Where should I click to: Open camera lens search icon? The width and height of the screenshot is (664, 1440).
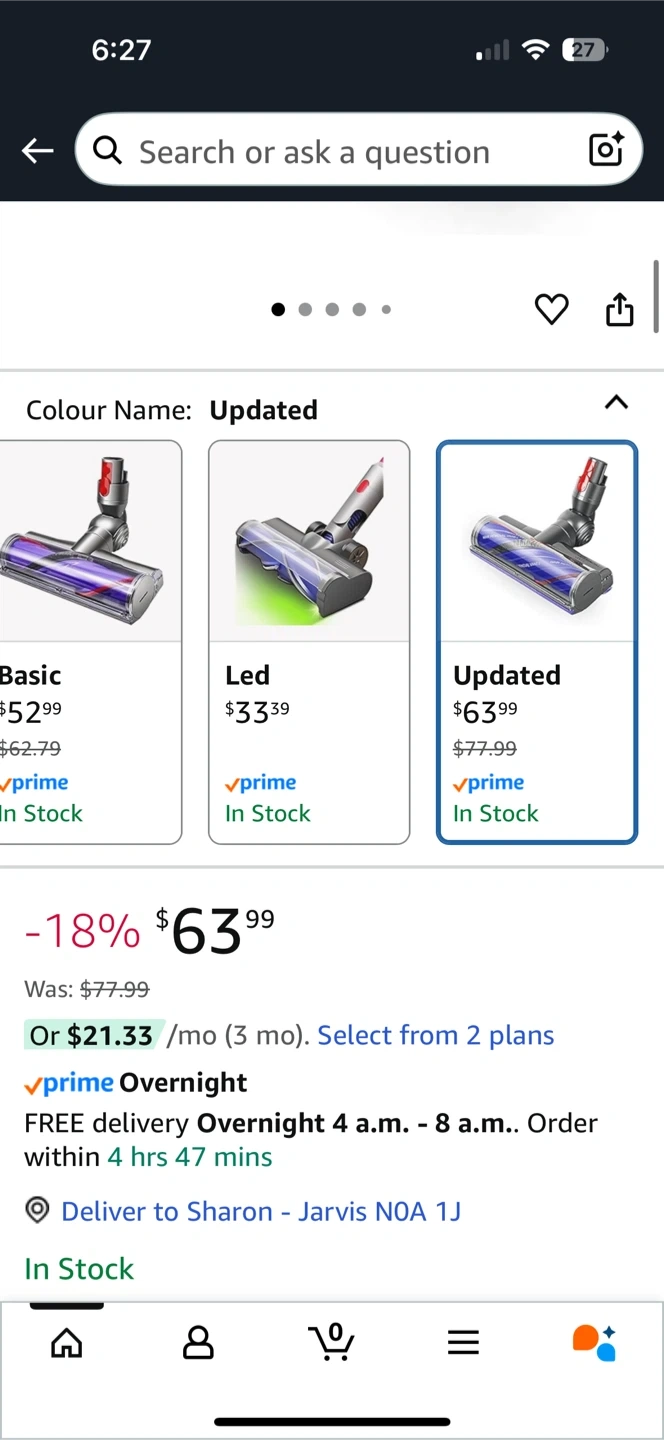click(606, 150)
